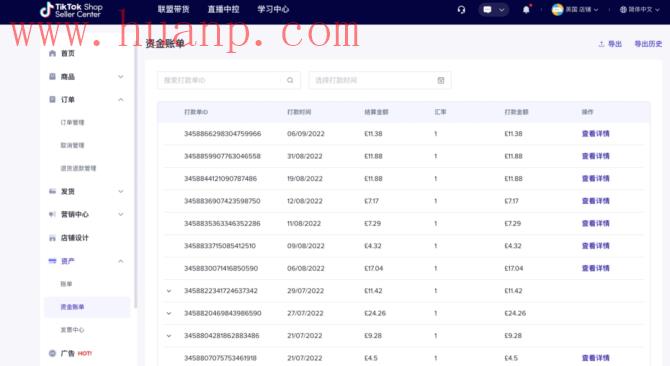This screenshot has height=366, width=670.
Task: Open the shop region dropdown arrow
Action: pos(596,9)
